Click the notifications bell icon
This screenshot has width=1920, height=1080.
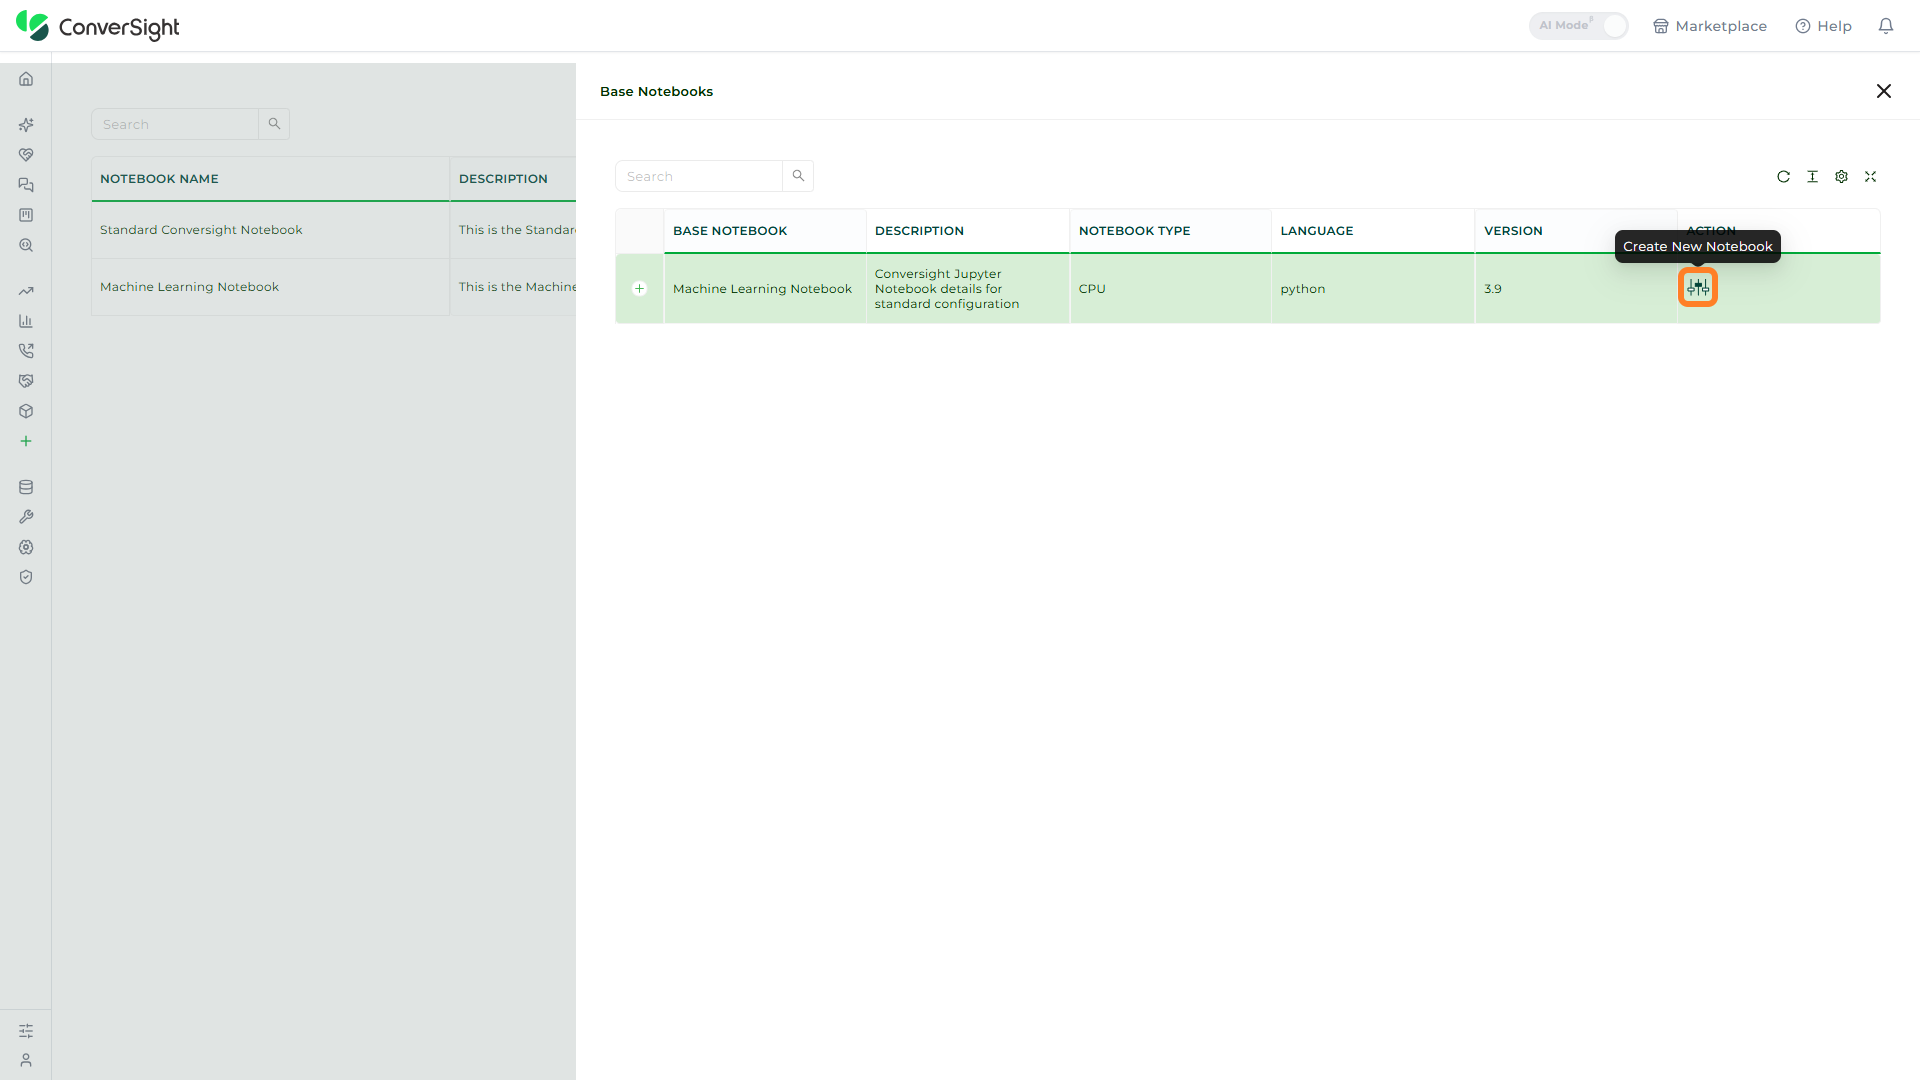tap(1886, 26)
